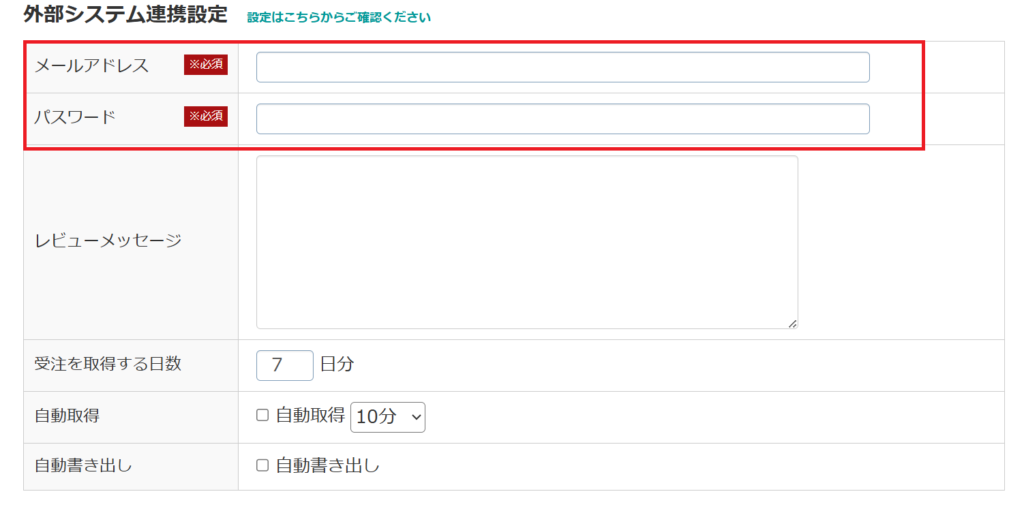Open the 設定はこちらからご確認ください link
The image size is (1024, 511).
(339, 18)
